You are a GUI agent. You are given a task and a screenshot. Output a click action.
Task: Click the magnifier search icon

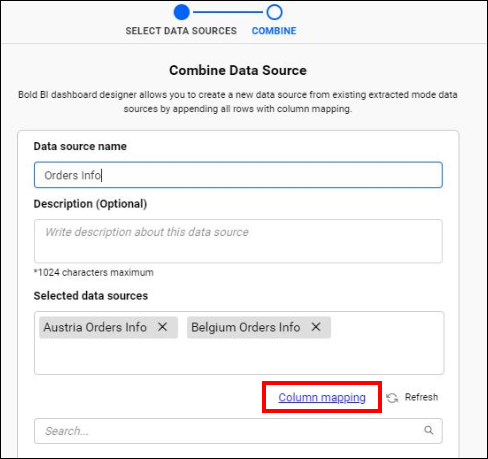pos(429,430)
